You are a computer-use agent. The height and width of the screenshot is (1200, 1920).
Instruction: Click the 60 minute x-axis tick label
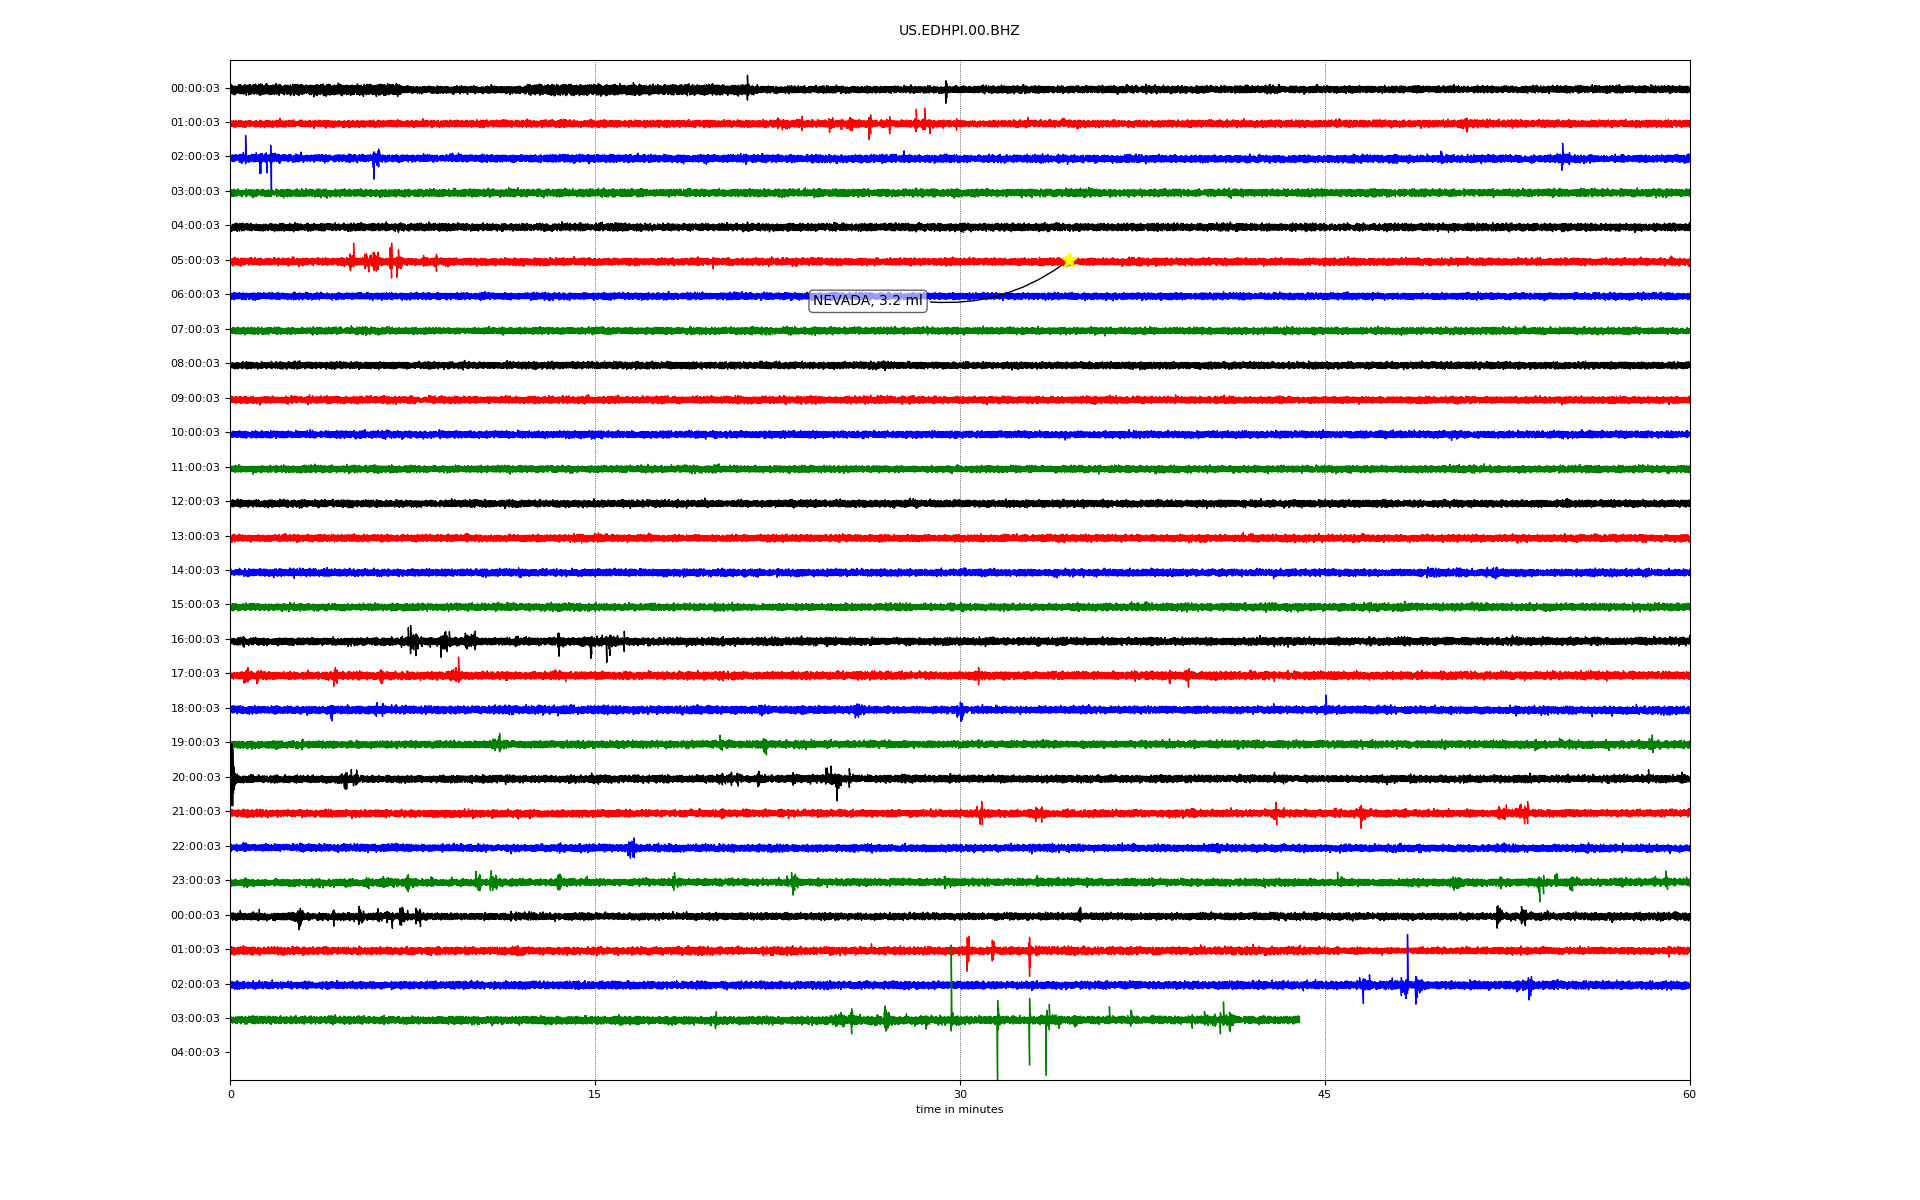(1689, 1094)
